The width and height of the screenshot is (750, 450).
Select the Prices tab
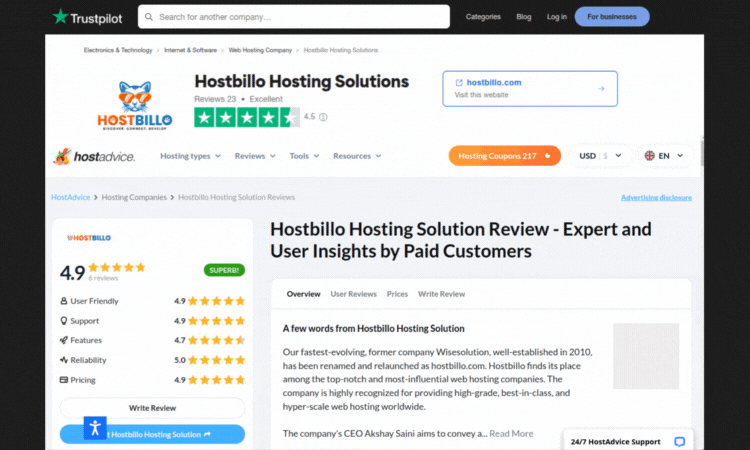[x=397, y=294]
